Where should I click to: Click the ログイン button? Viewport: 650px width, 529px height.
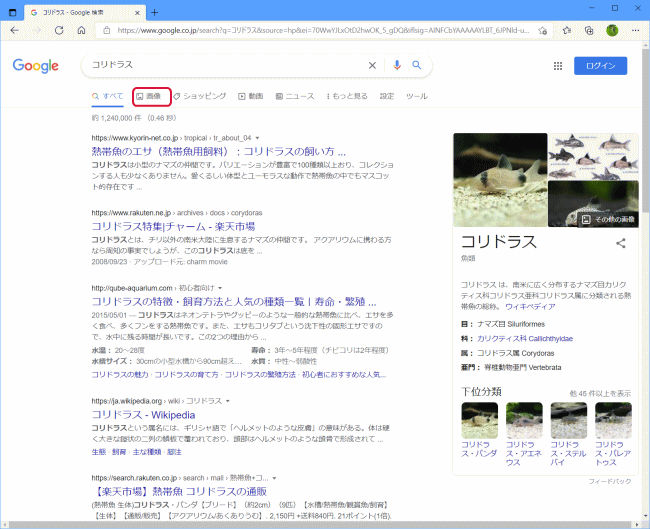pos(600,66)
